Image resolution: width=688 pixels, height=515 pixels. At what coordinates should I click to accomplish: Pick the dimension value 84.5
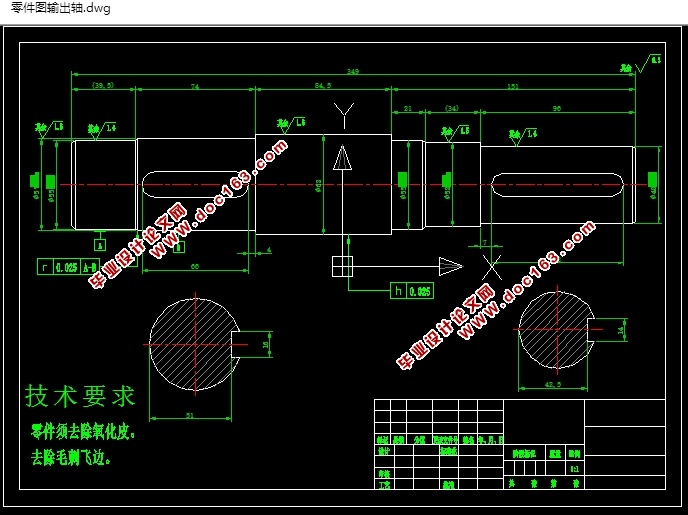coord(322,86)
